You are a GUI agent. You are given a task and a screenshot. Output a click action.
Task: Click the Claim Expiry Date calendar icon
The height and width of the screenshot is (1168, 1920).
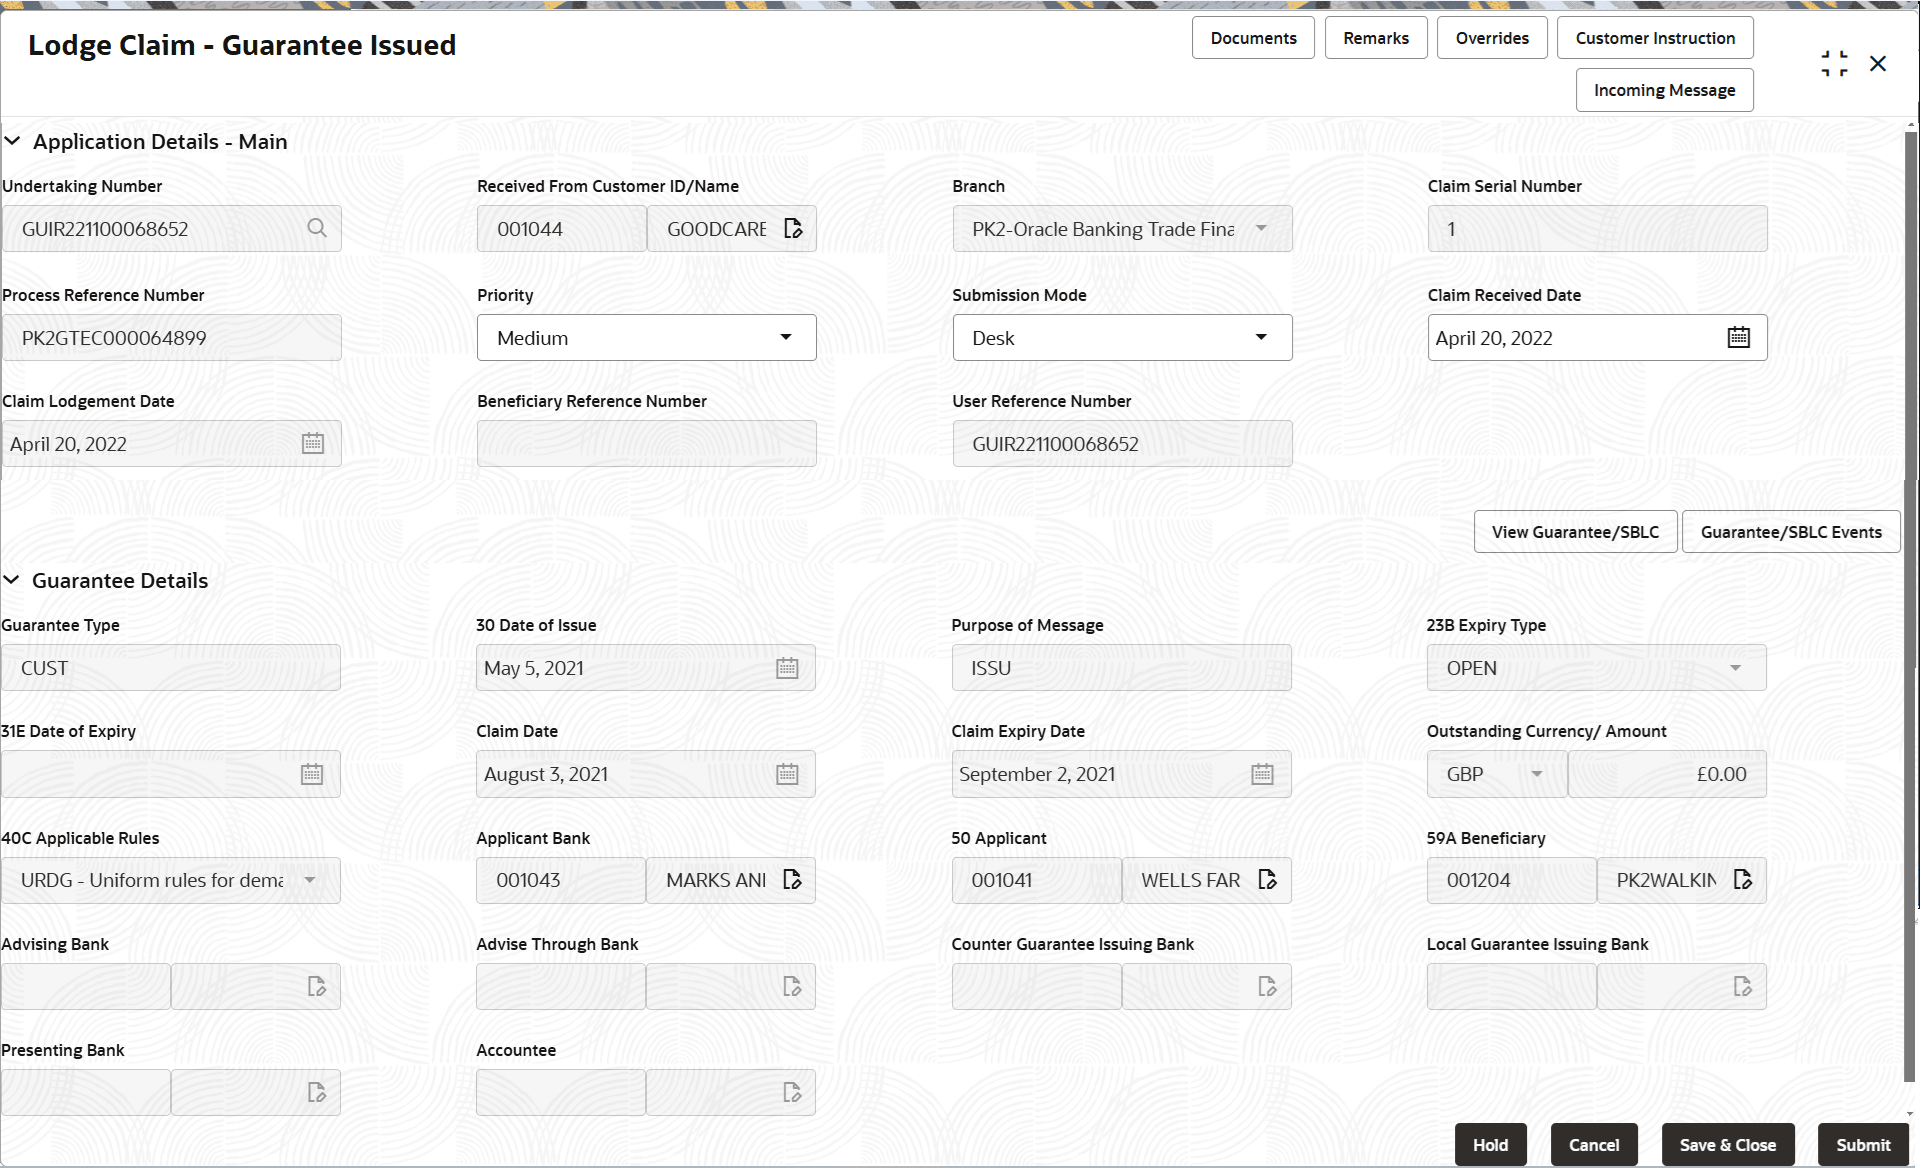(1262, 774)
